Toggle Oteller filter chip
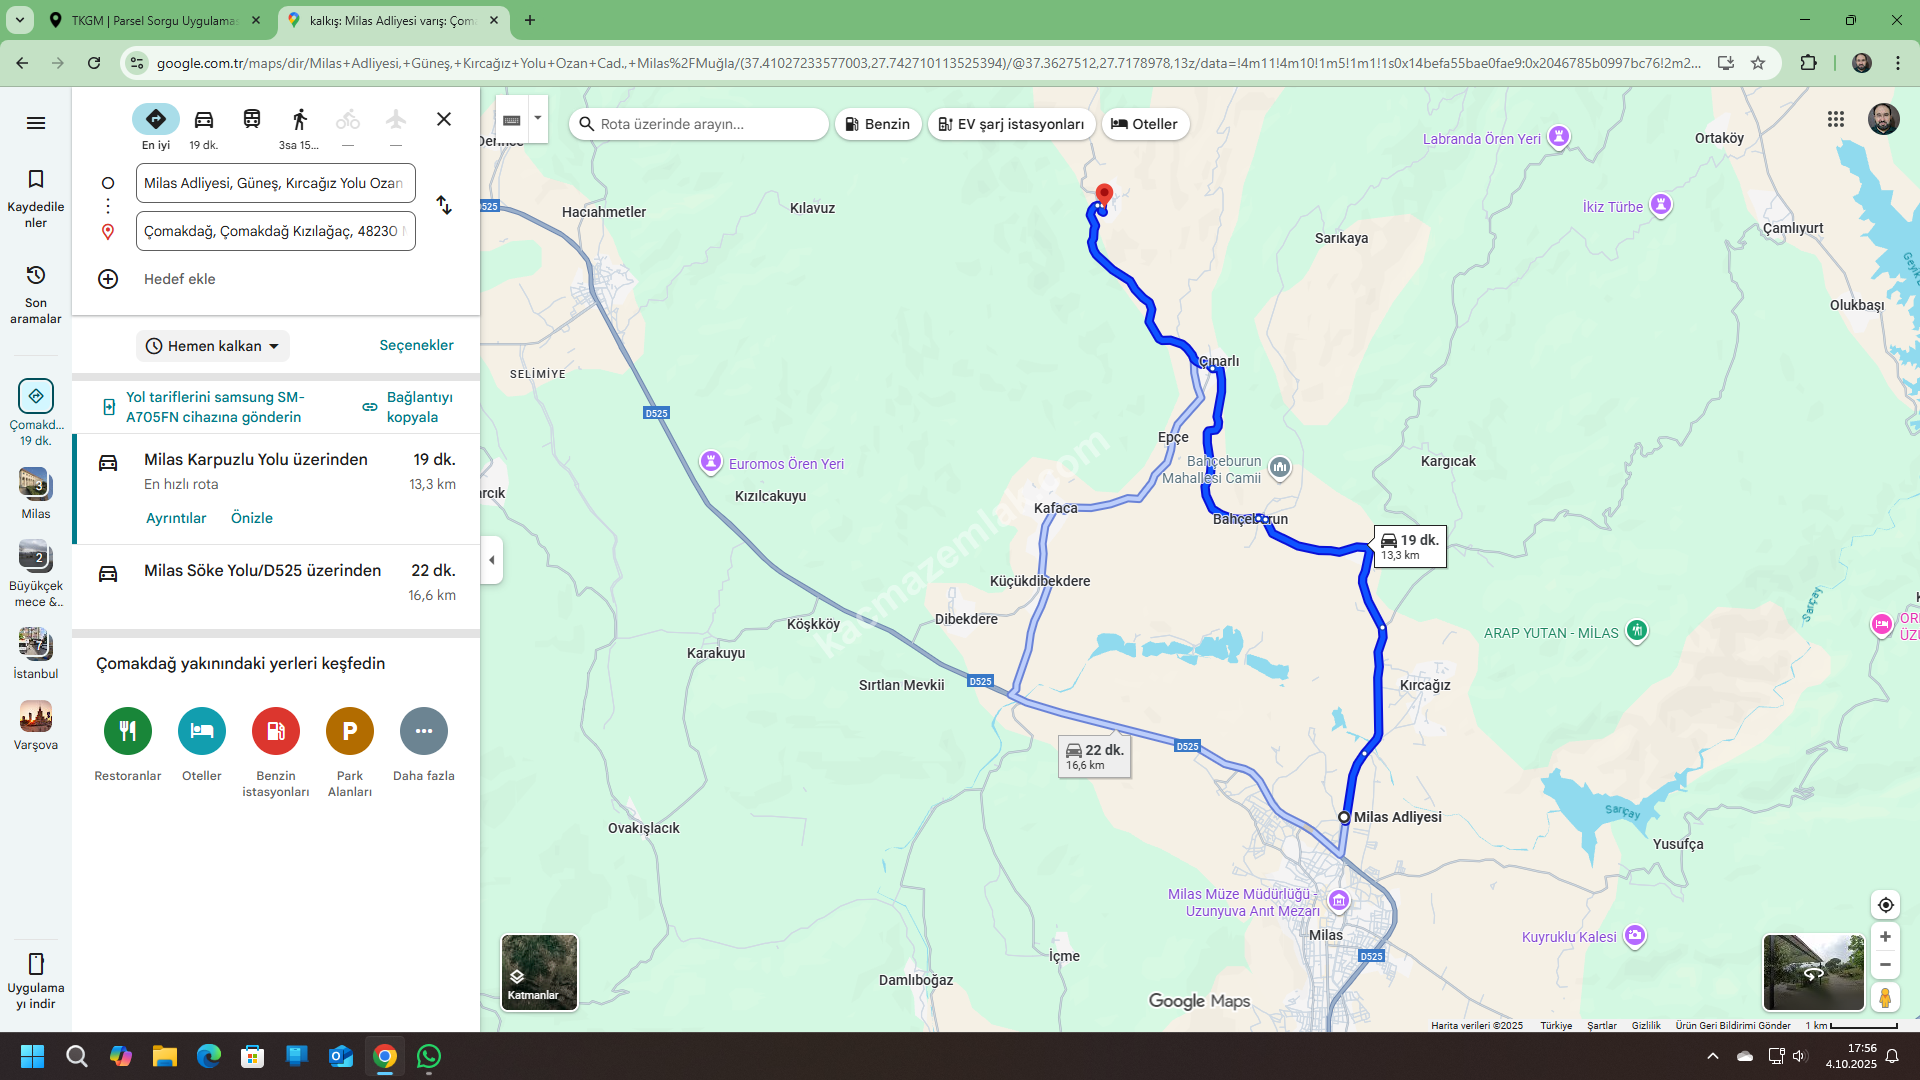Screen dimensions: 1920x1080 click(x=1144, y=124)
